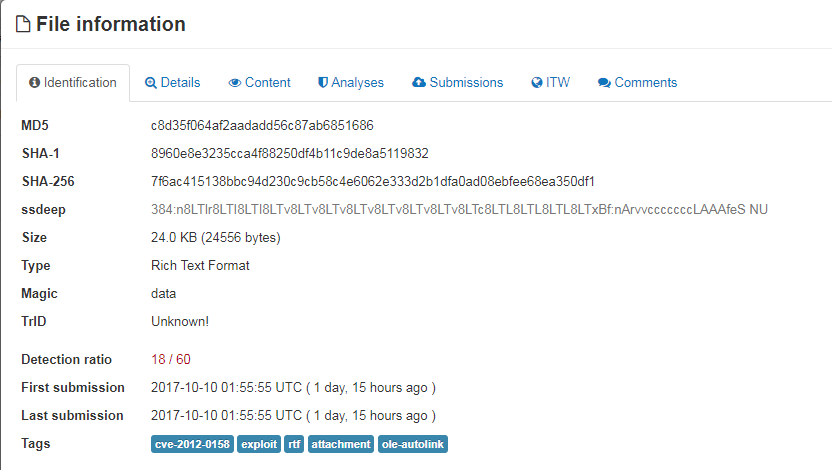832x470 pixels.
Task: Click the info icon on Identification tab
Action: [x=35, y=83]
